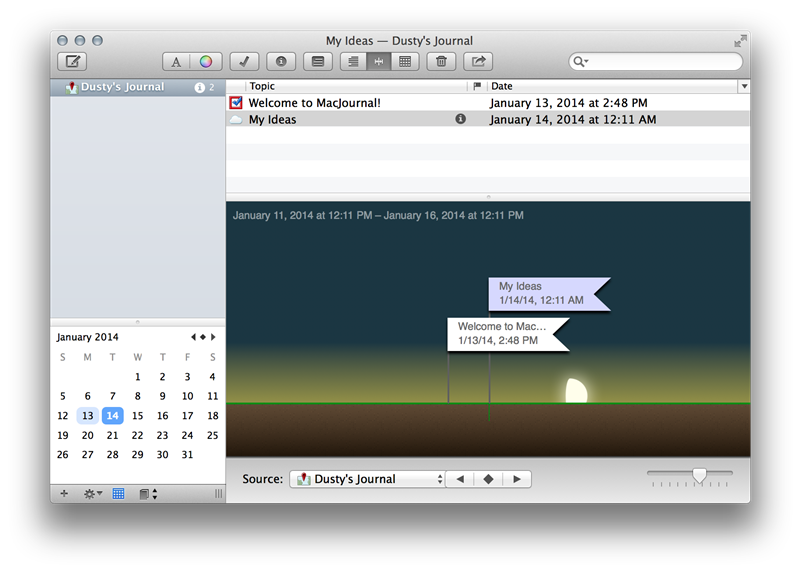This screenshot has height=572, width=800.
Task: Click the info icon on My Ideas row
Action: [460, 119]
